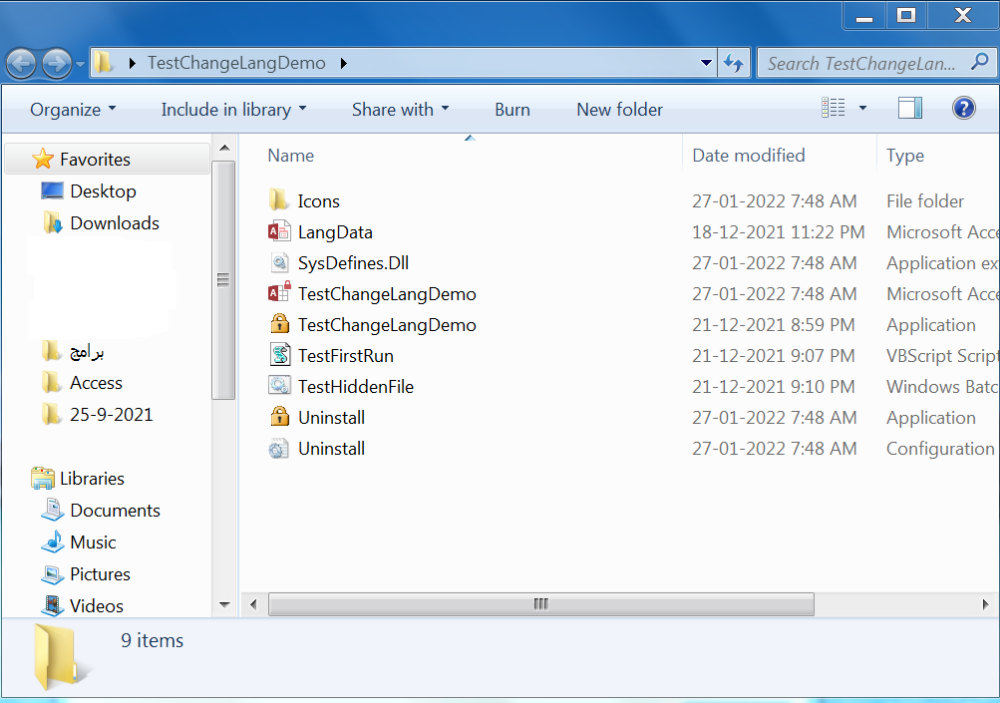Click the TestFirstRun VBScript file icon
Image resolution: width=1000 pixels, height=703 pixels.
[x=279, y=355]
